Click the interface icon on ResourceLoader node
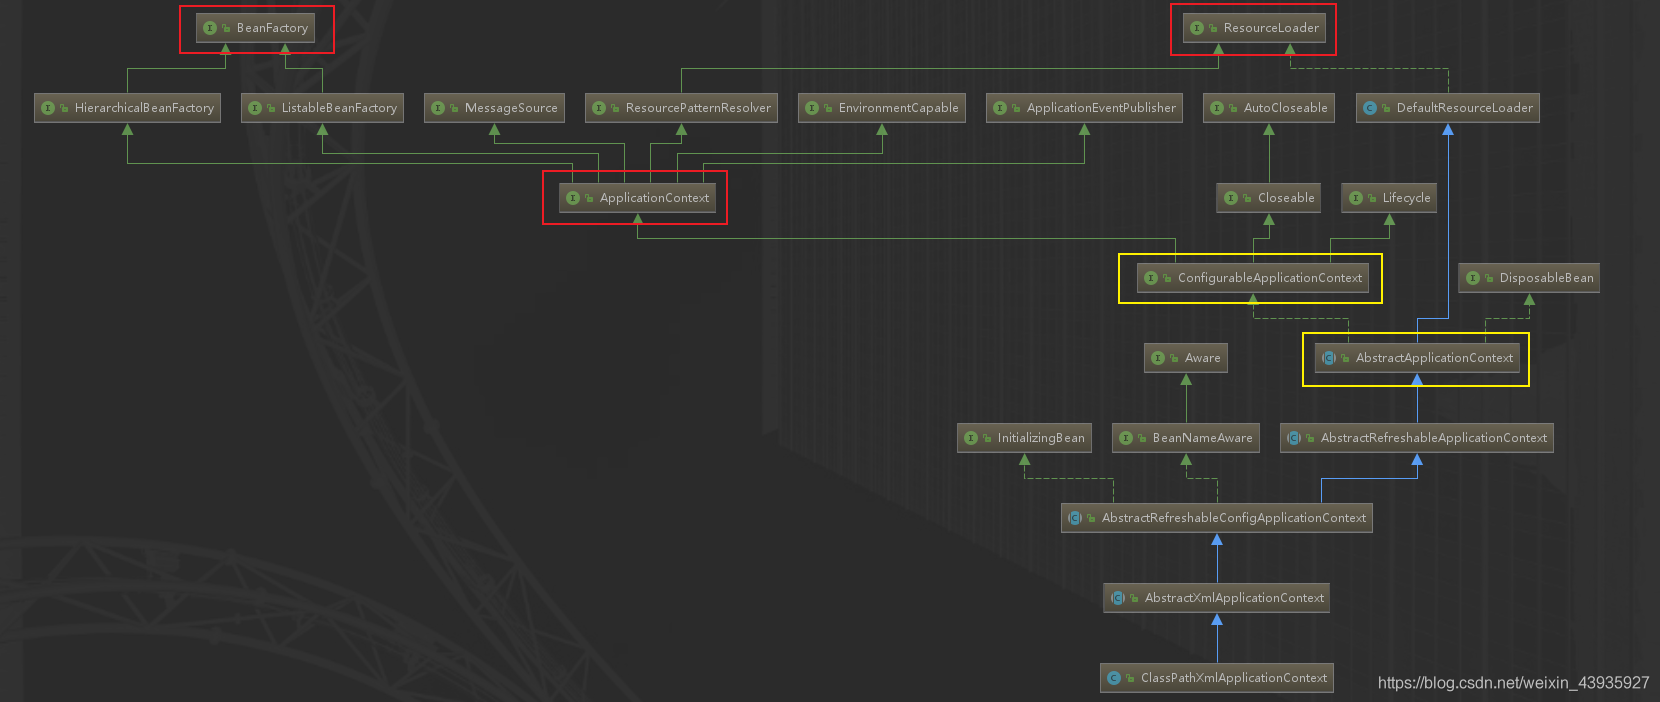This screenshot has height=702, width=1660. pyautogui.click(x=1197, y=28)
